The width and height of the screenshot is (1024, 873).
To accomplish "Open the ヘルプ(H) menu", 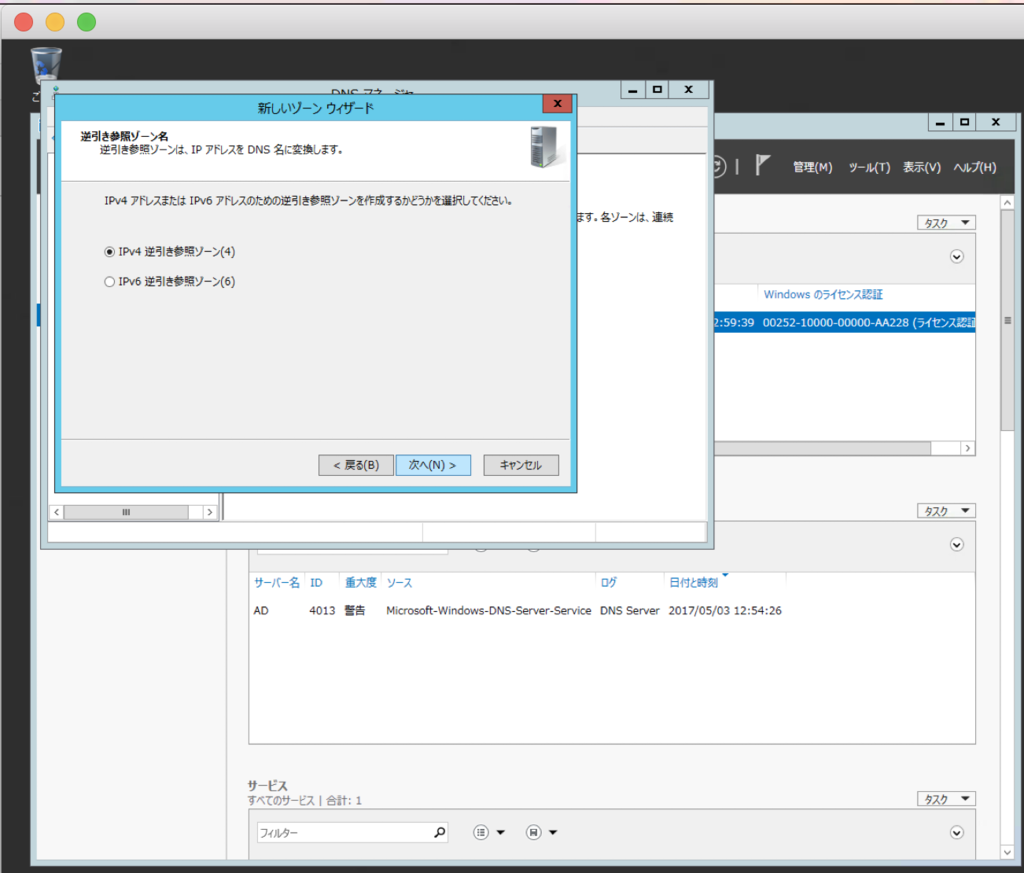I will point(974,167).
